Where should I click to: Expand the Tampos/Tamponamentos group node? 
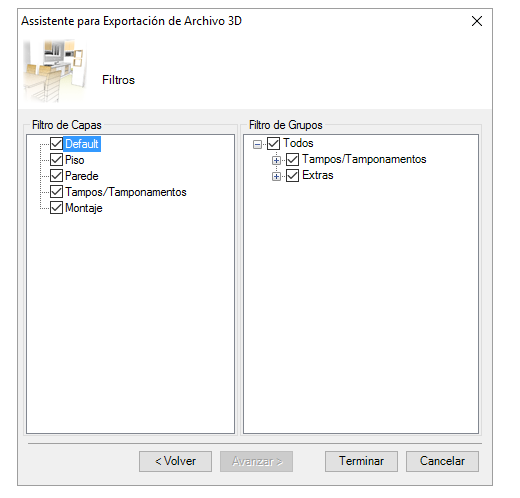[x=276, y=160]
